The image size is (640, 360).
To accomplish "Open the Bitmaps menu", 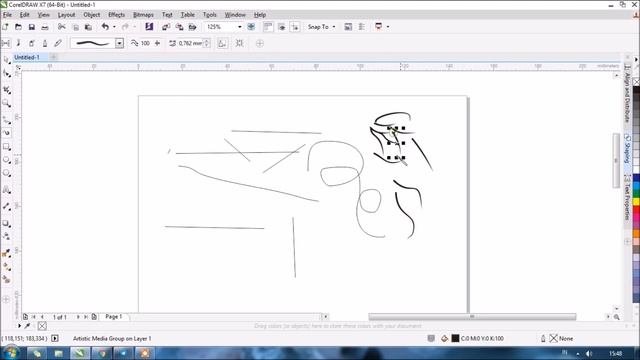I will pyautogui.click(x=143, y=15).
